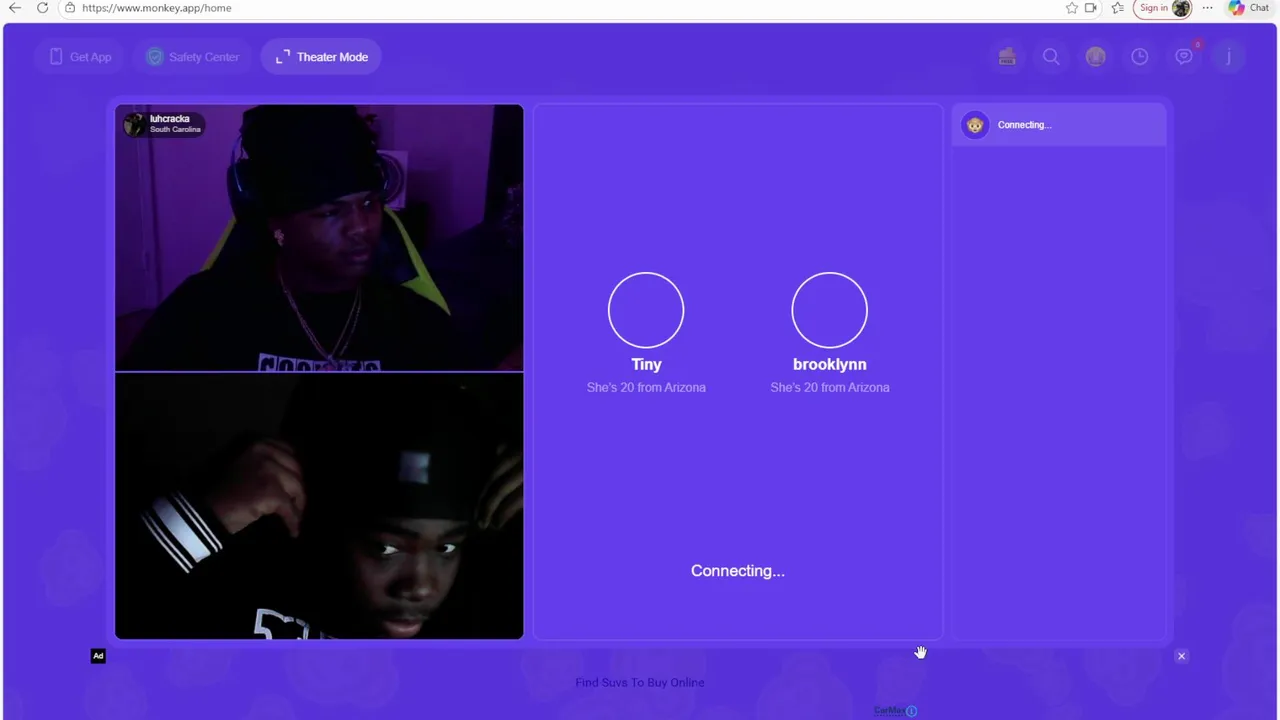Image resolution: width=1280 pixels, height=720 pixels.
Task: Open the round crown avatar icon
Action: (1095, 57)
